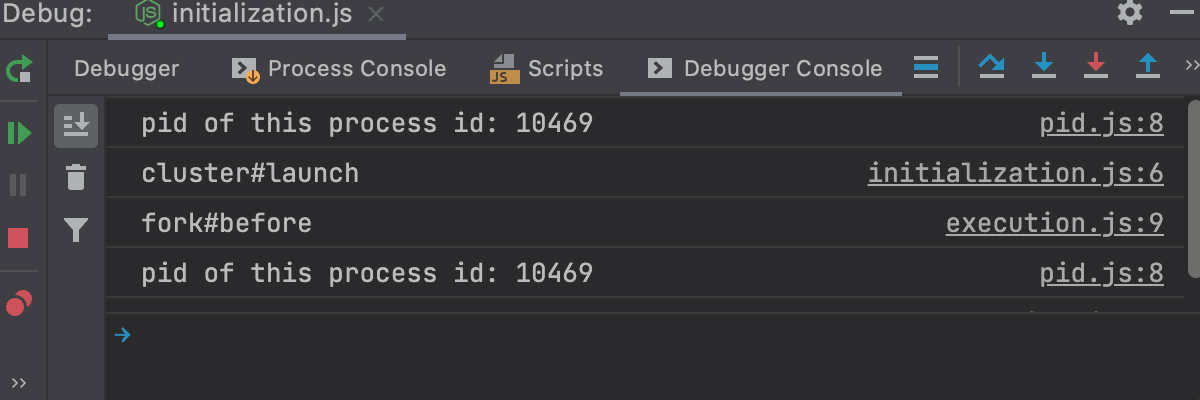Toggle scroll to end of console
Screen dimensions: 1200x400
click(76, 125)
